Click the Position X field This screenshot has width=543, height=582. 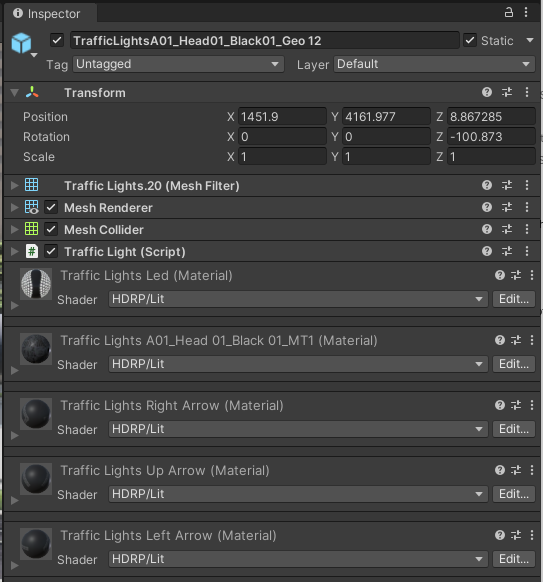(x=282, y=117)
